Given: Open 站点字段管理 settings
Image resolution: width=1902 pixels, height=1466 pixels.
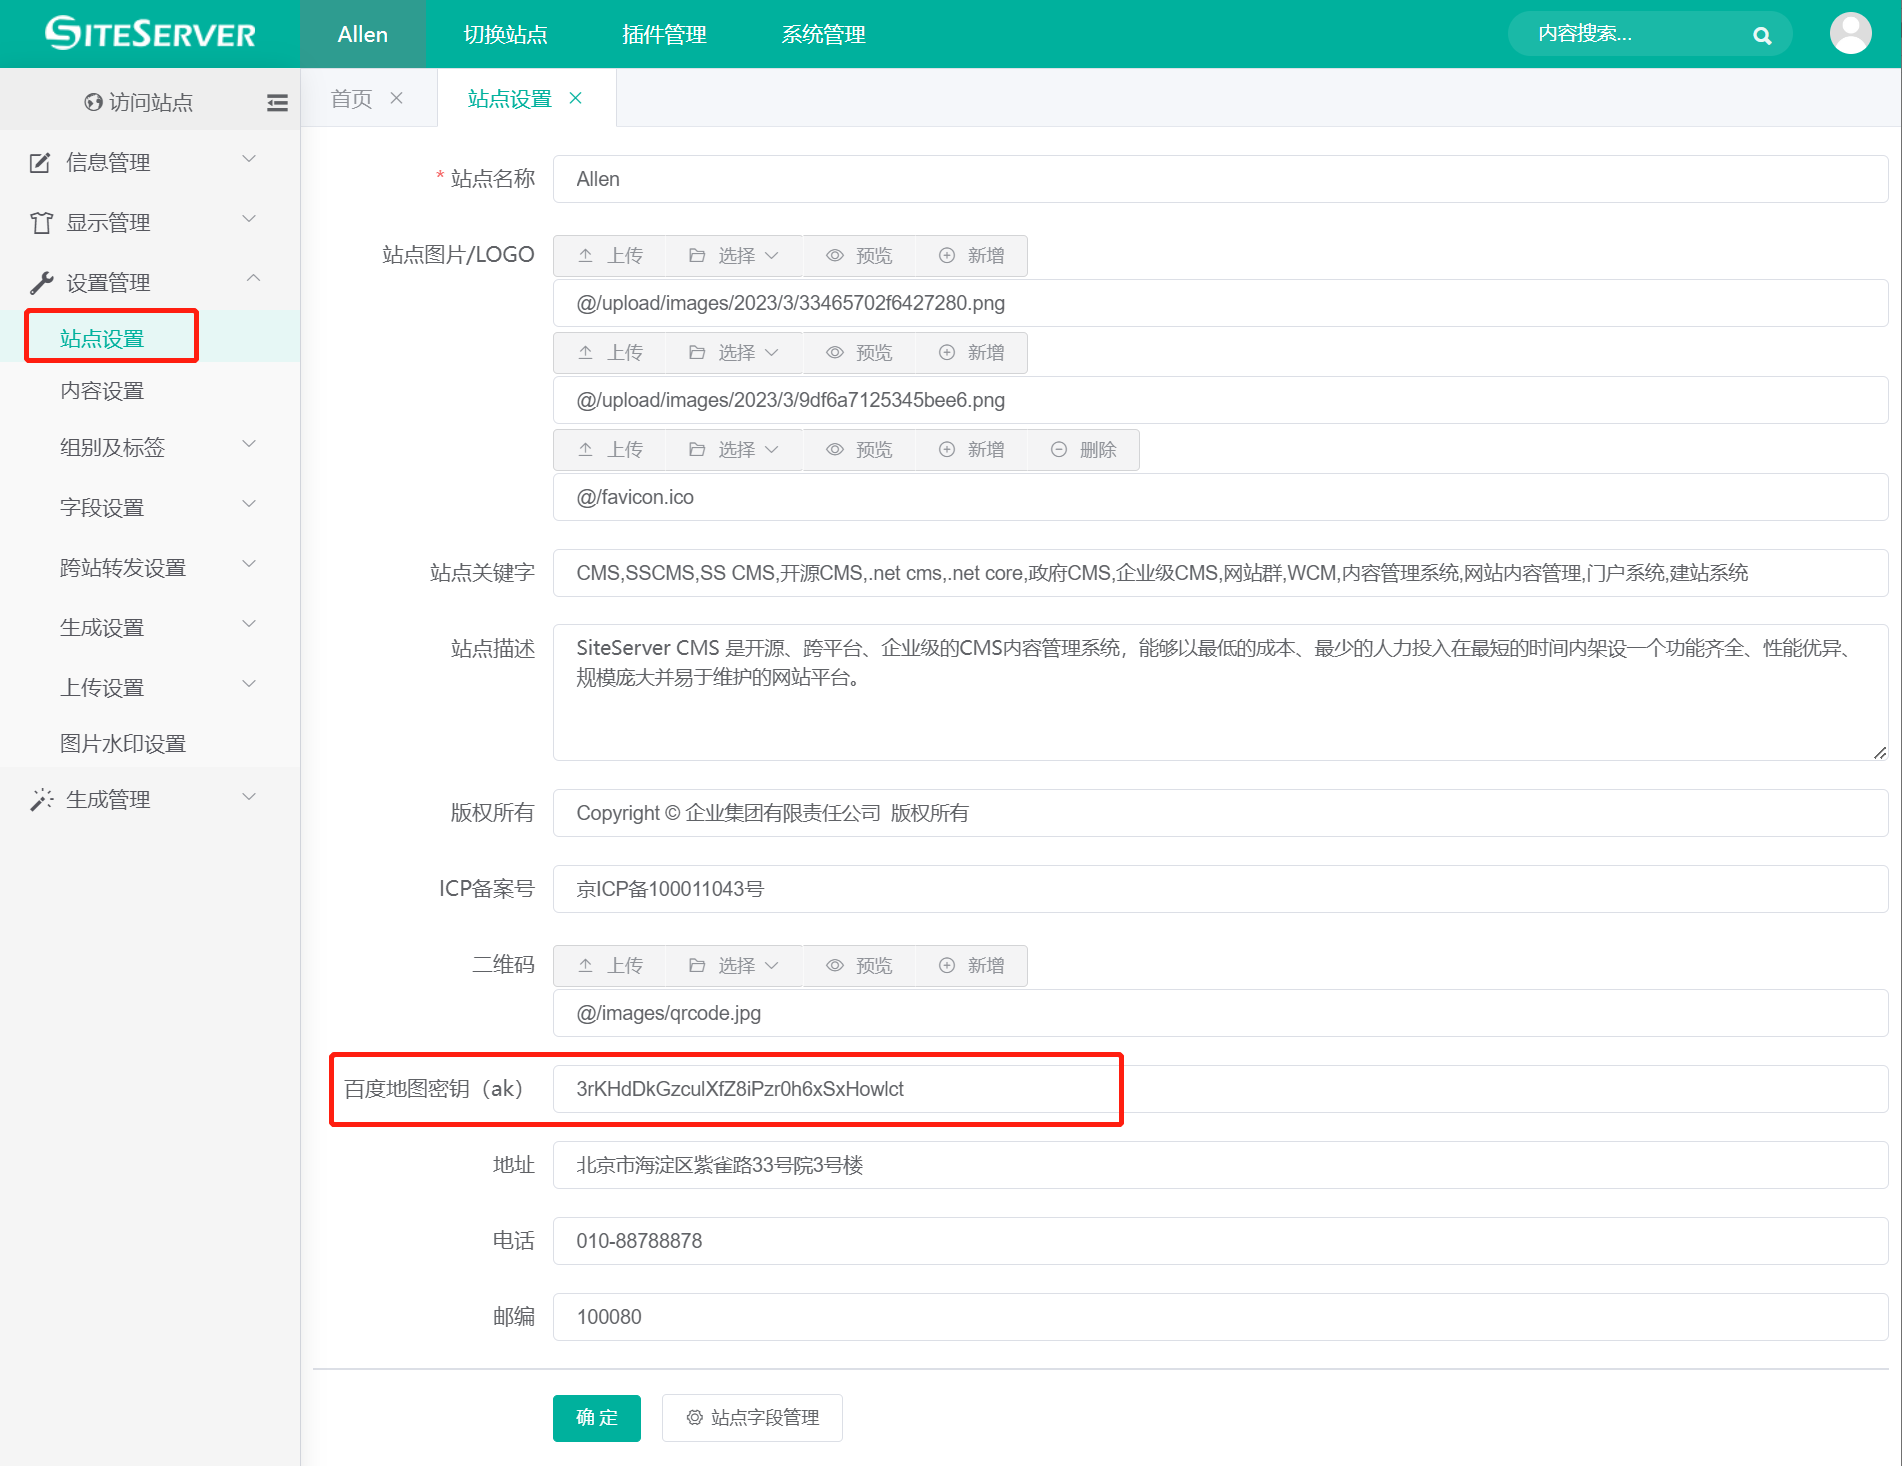Looking at the screenshot, I should coord(752,1418).
